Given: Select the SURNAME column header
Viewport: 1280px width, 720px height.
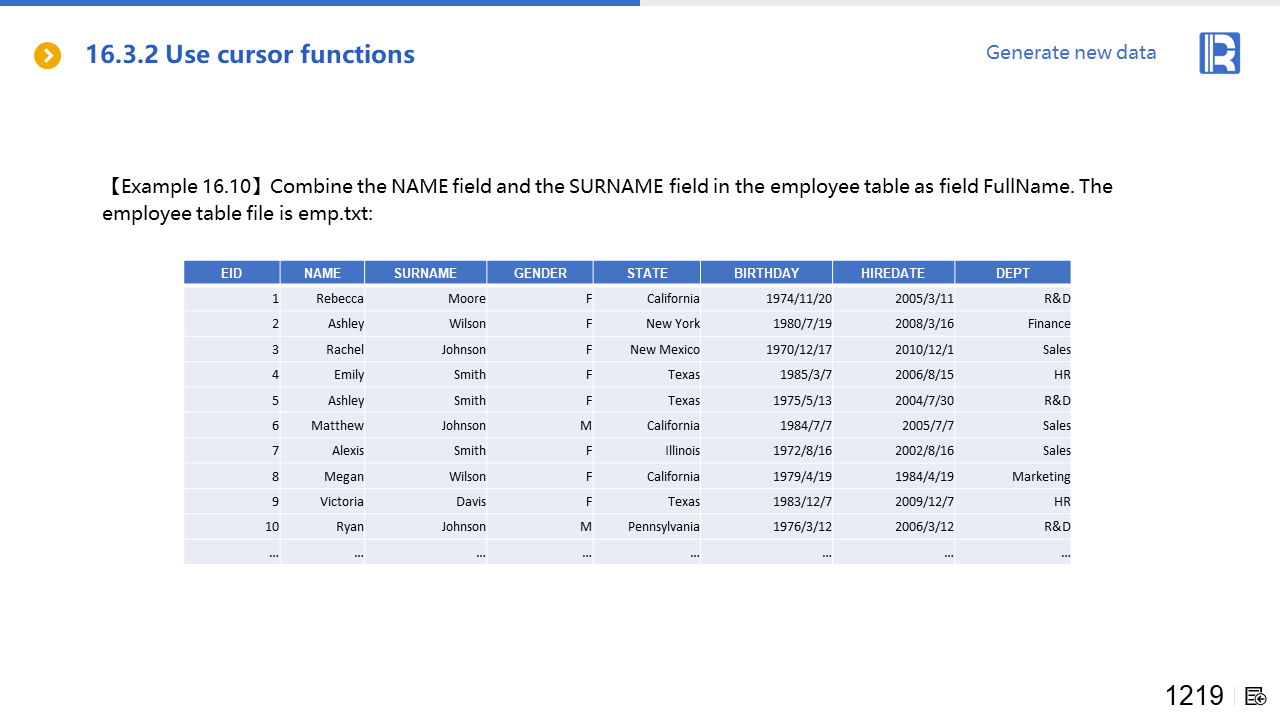Looking at the screenshot, I should pos(425,273).
